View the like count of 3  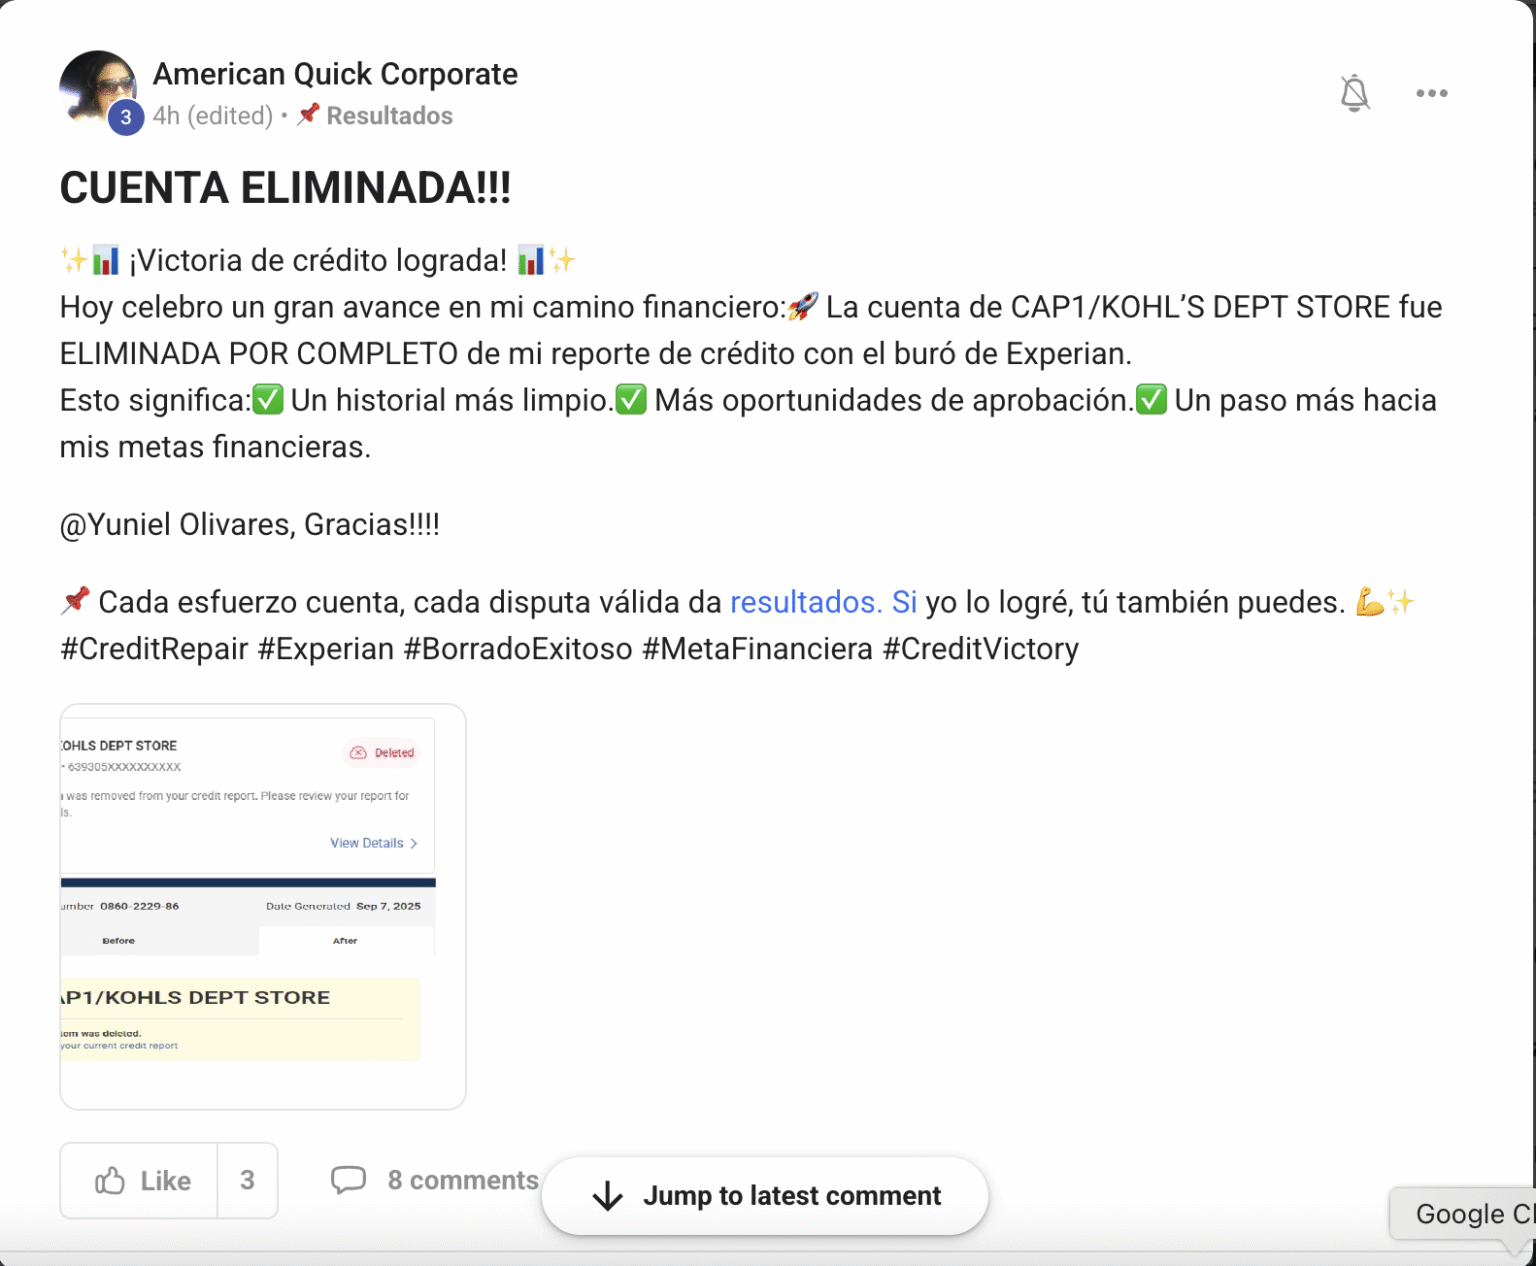247,1181
